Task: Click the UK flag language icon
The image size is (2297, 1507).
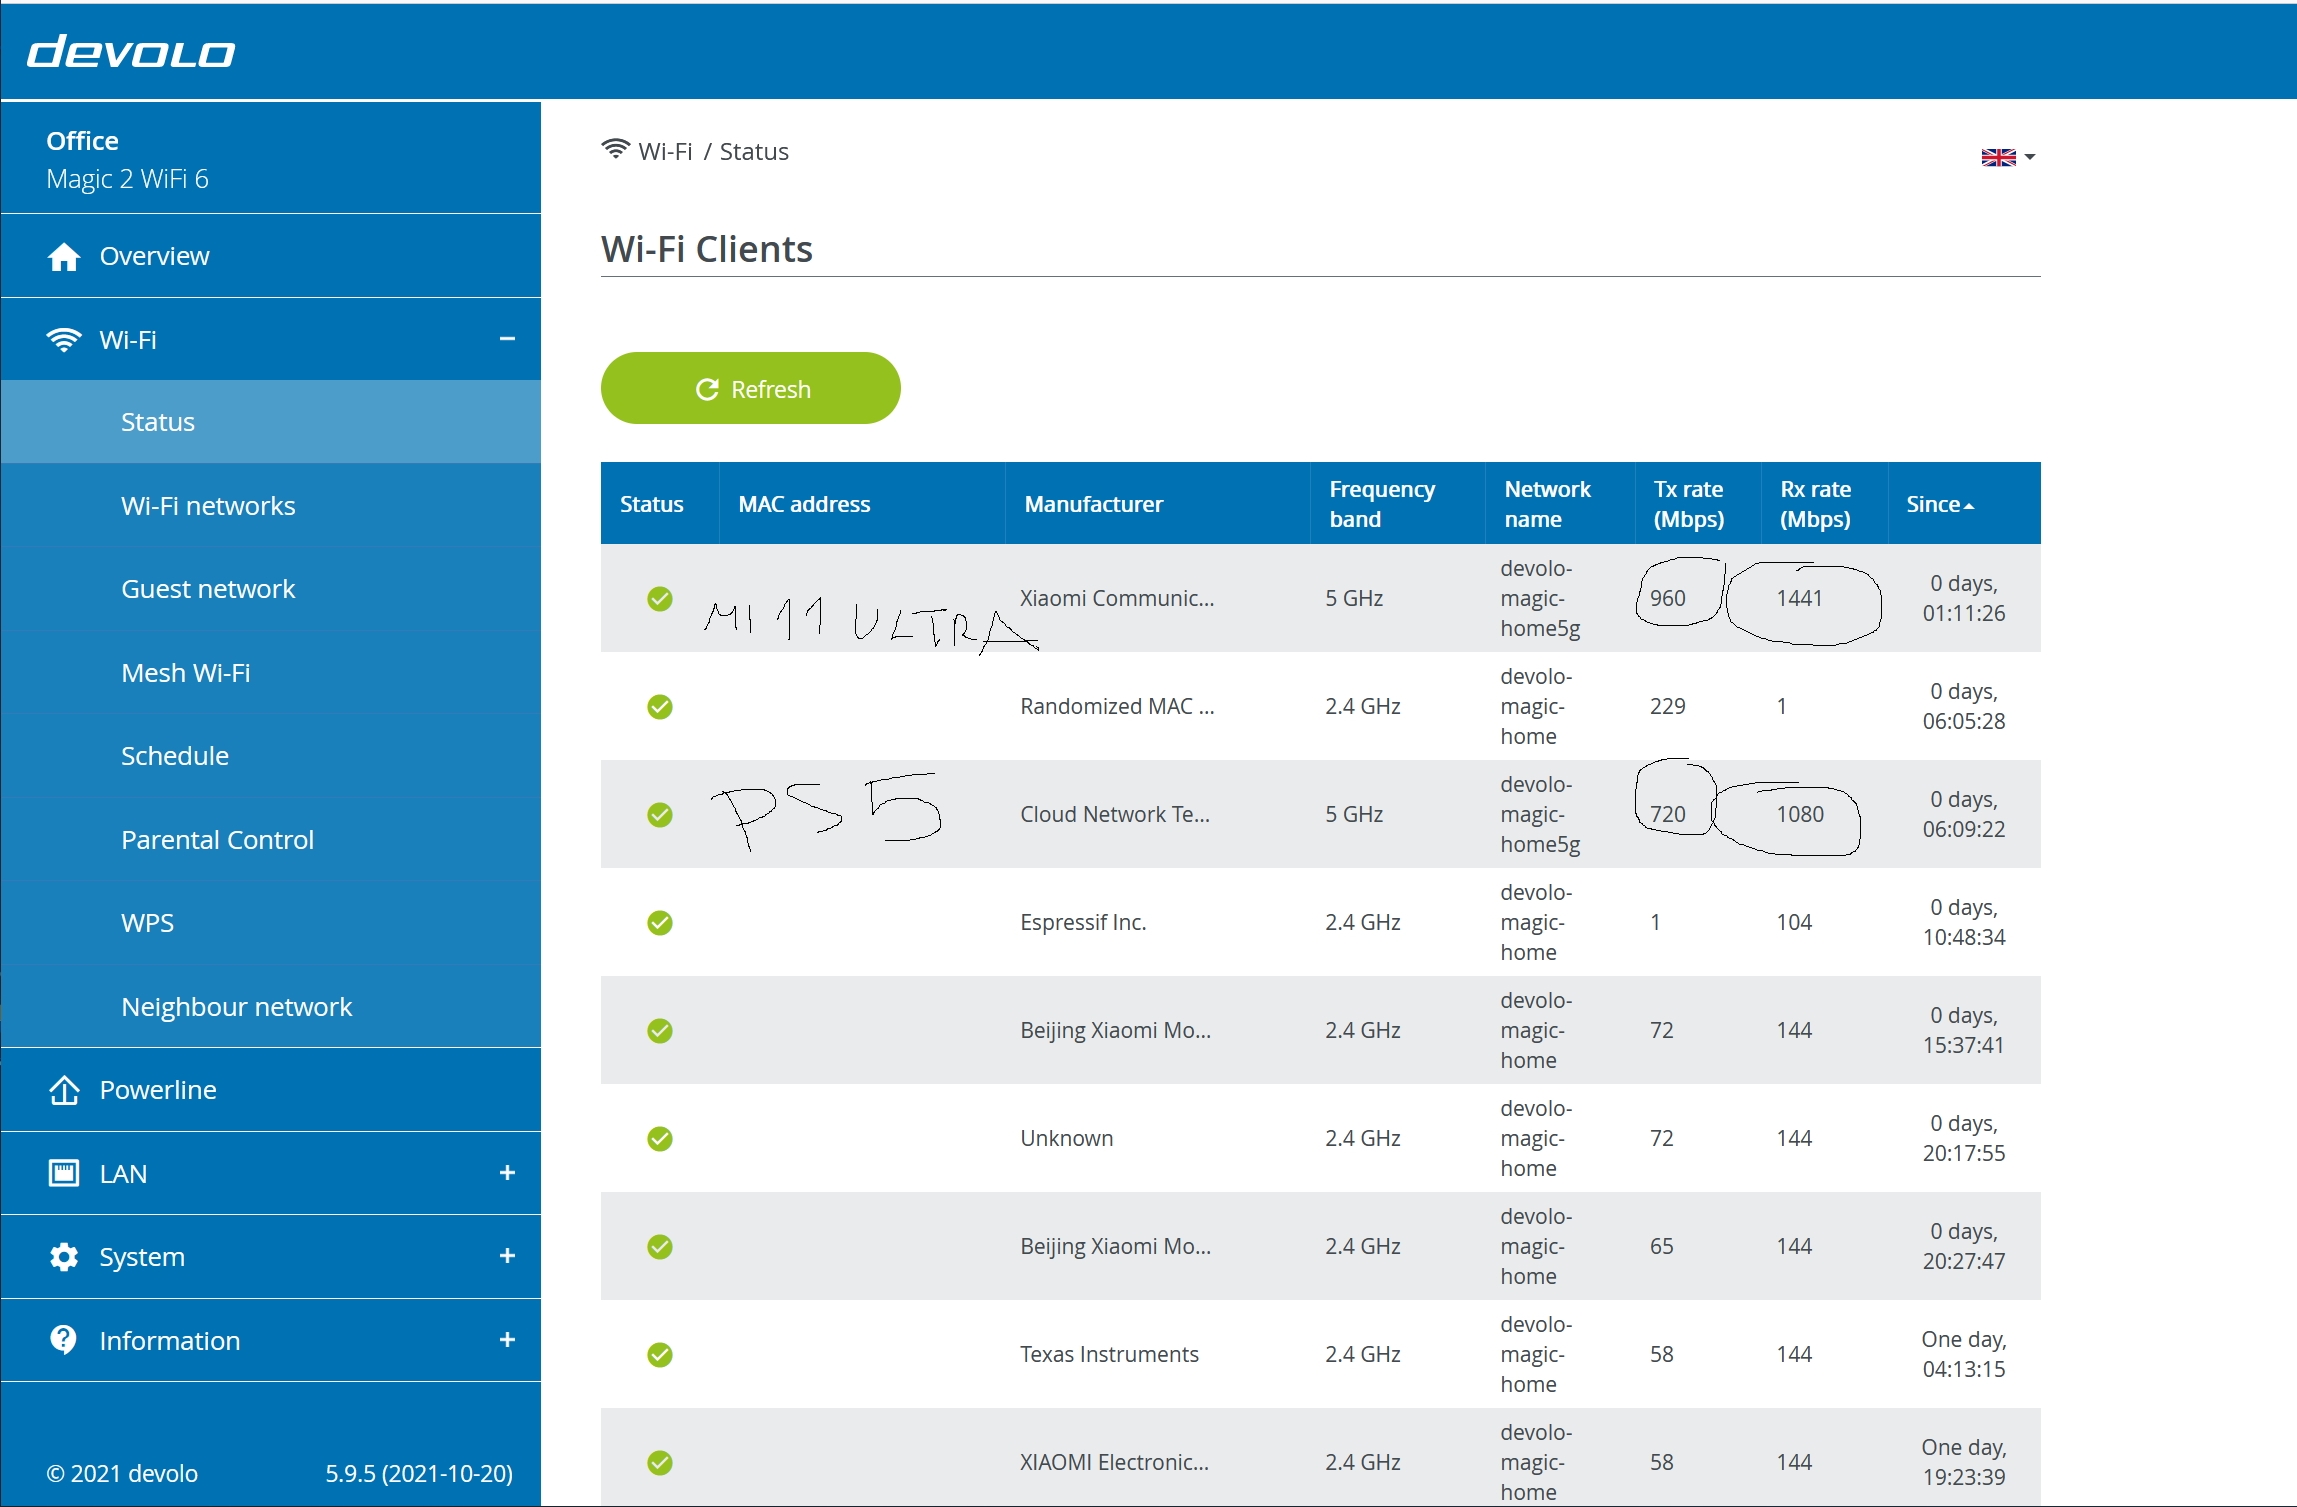Action: [1998, 158]
